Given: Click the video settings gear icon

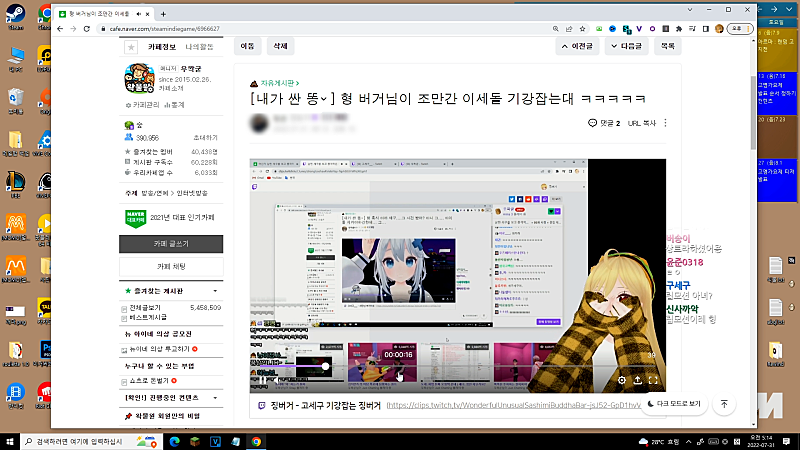Looking at the screenshot, I should pos(622,380).
